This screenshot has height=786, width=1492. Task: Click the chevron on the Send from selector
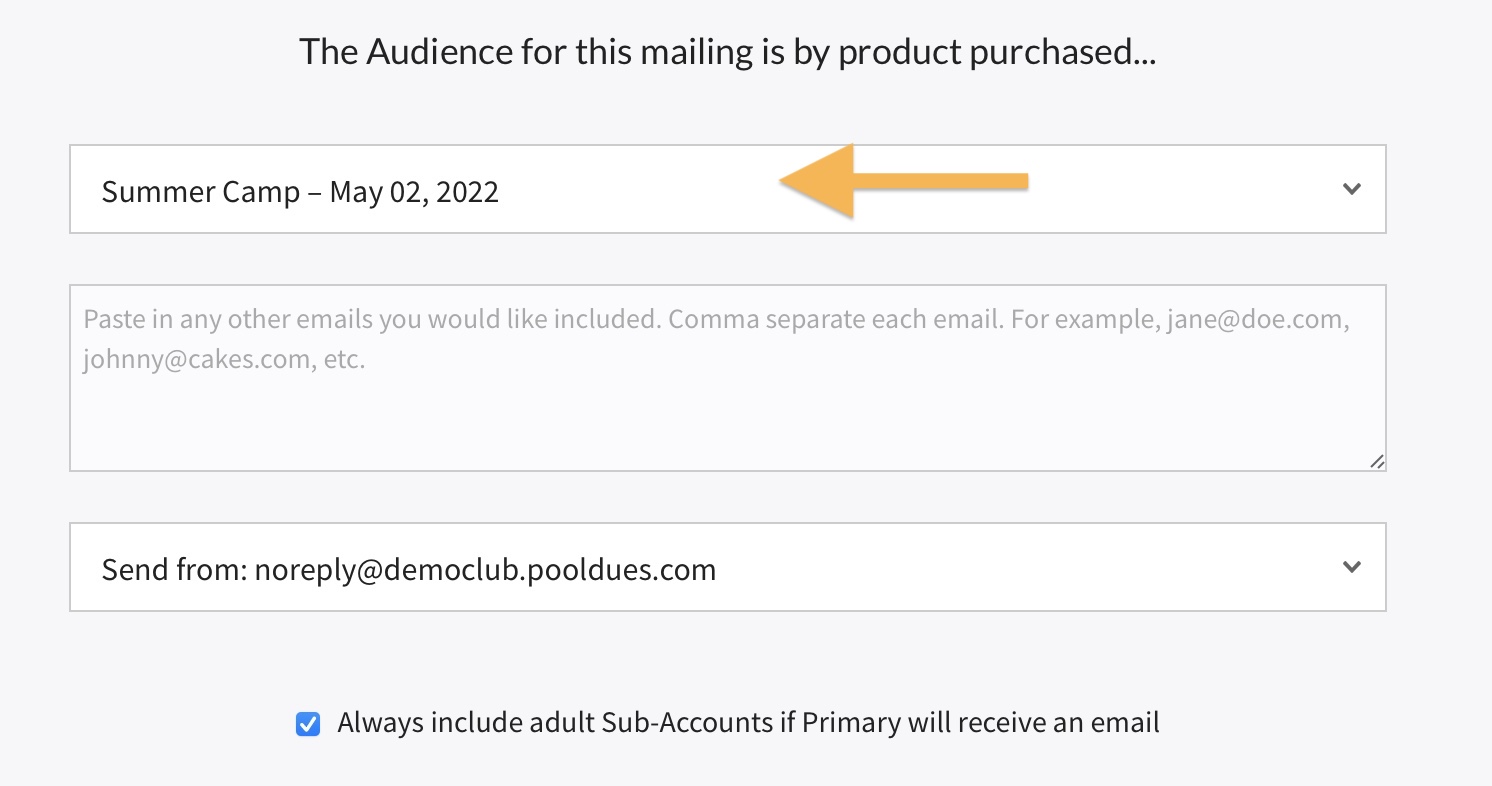1352,567
